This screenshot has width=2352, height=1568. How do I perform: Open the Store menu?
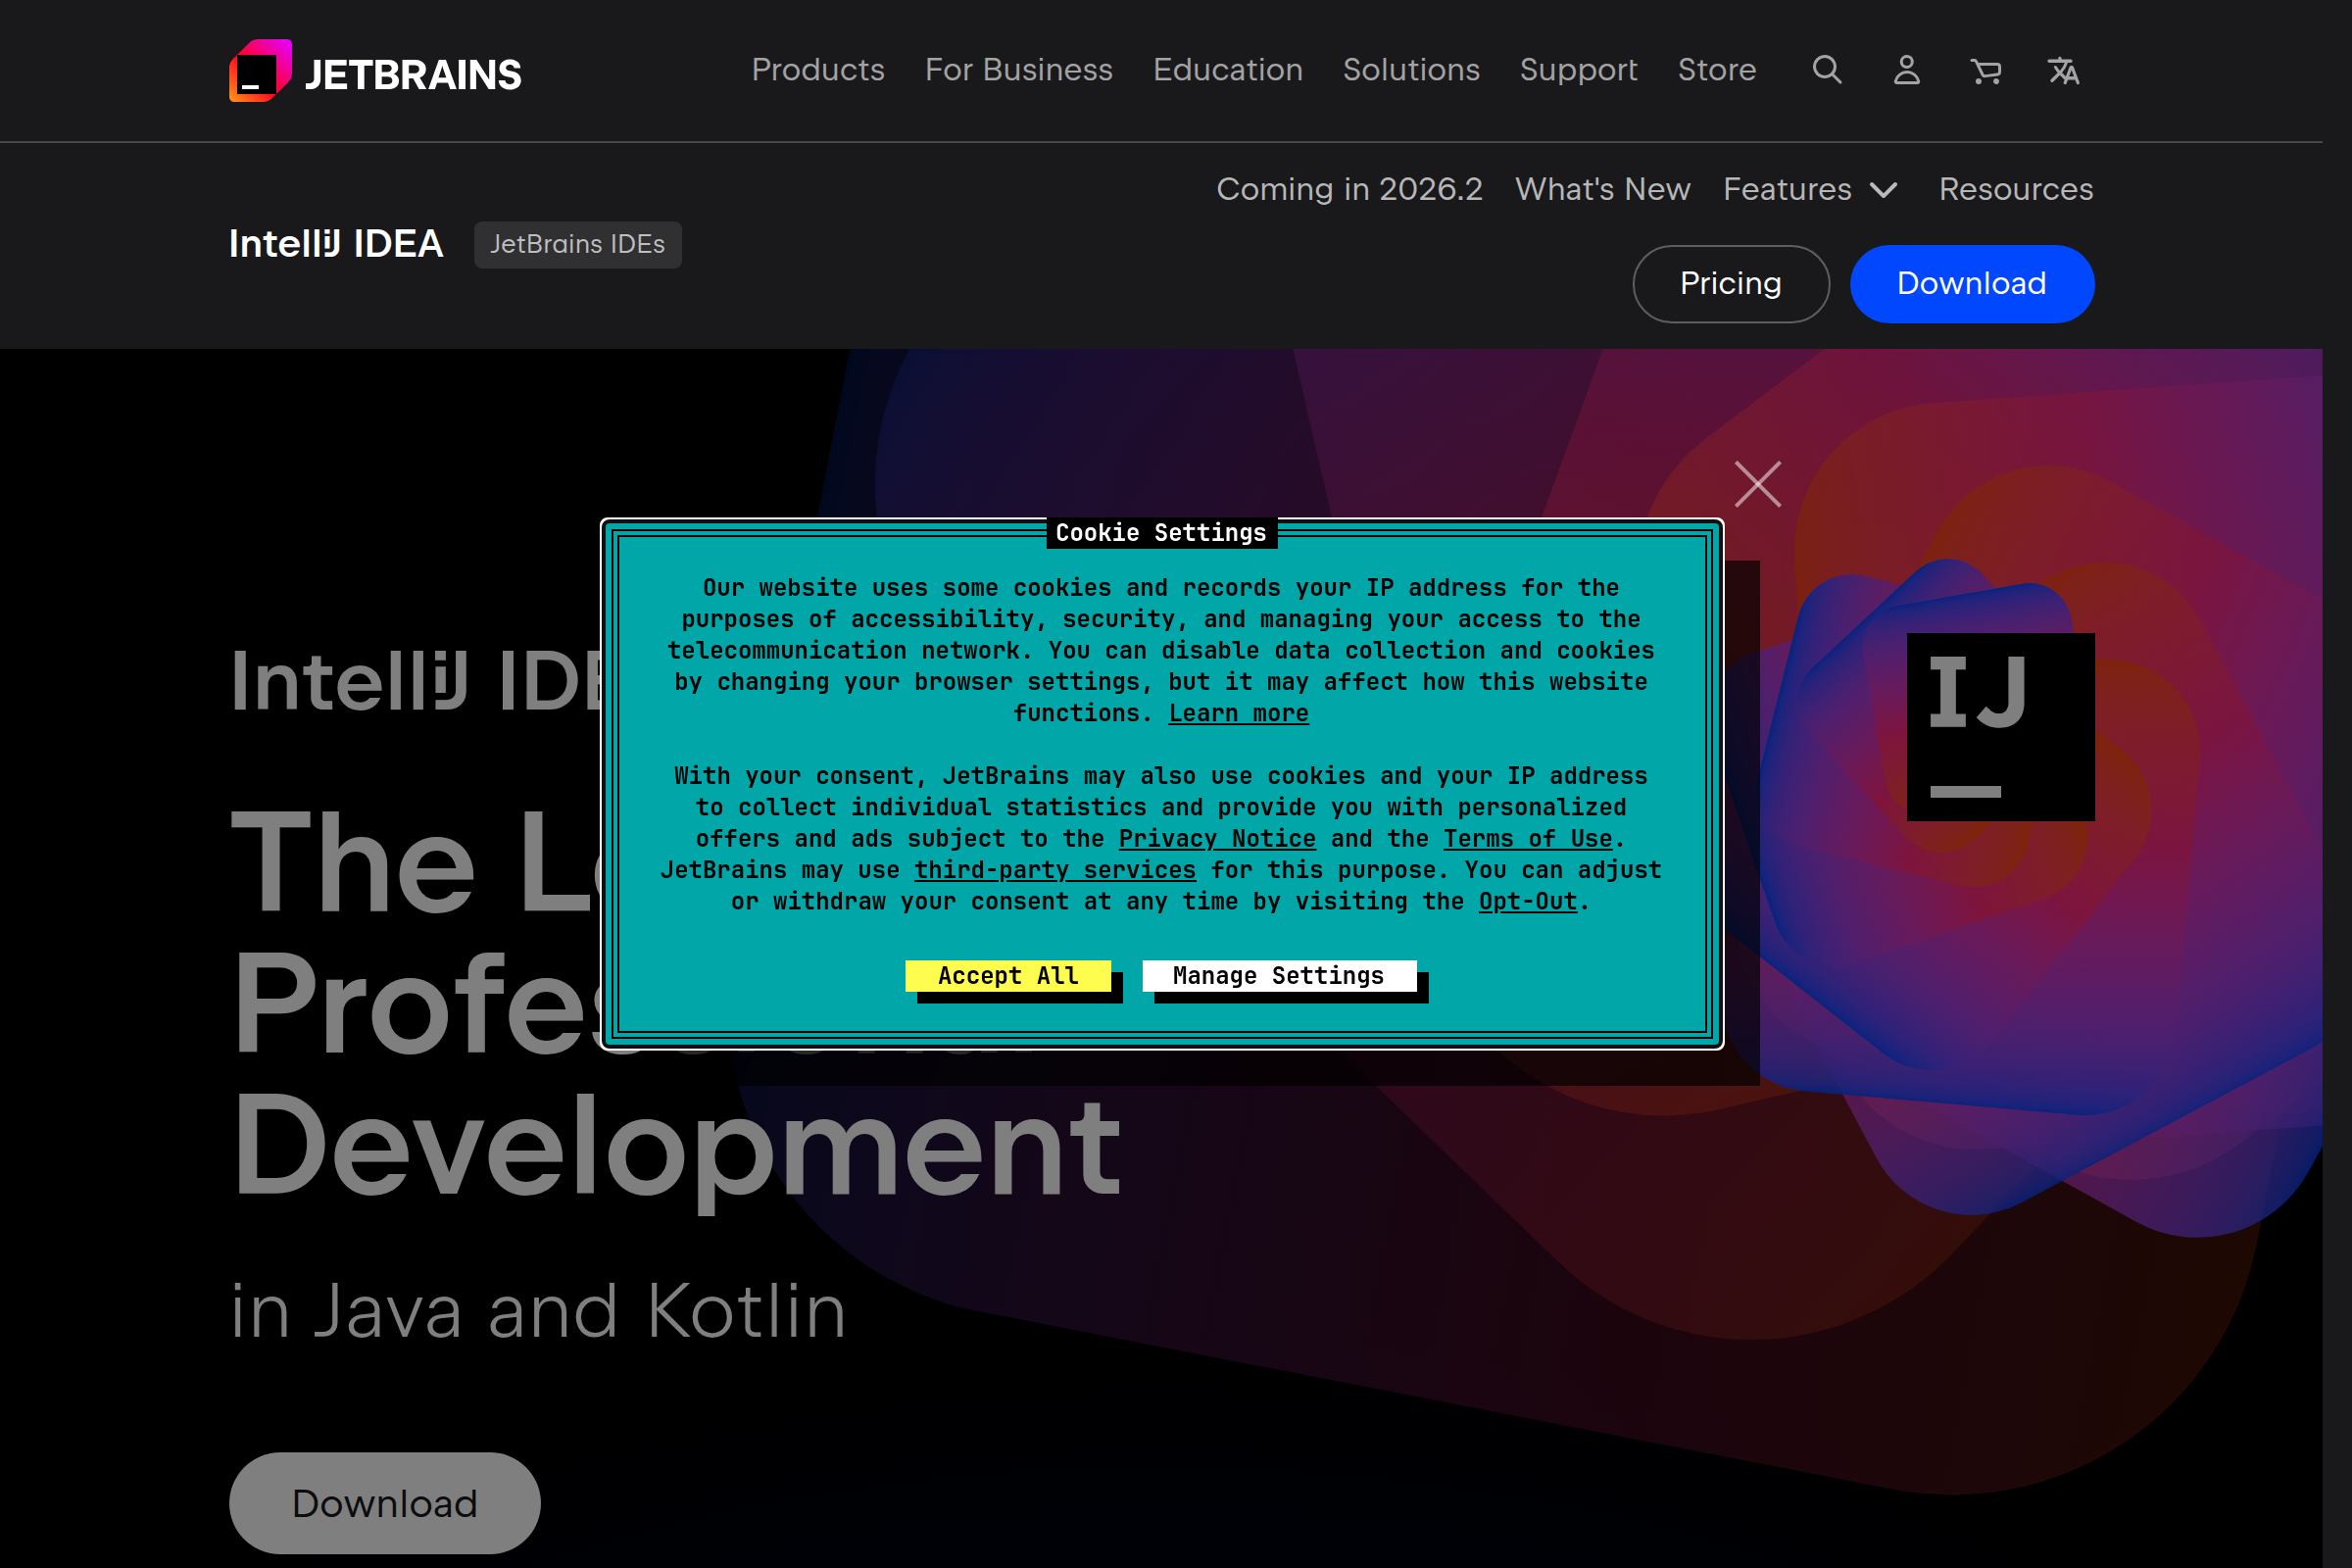tap(1717, 70)
